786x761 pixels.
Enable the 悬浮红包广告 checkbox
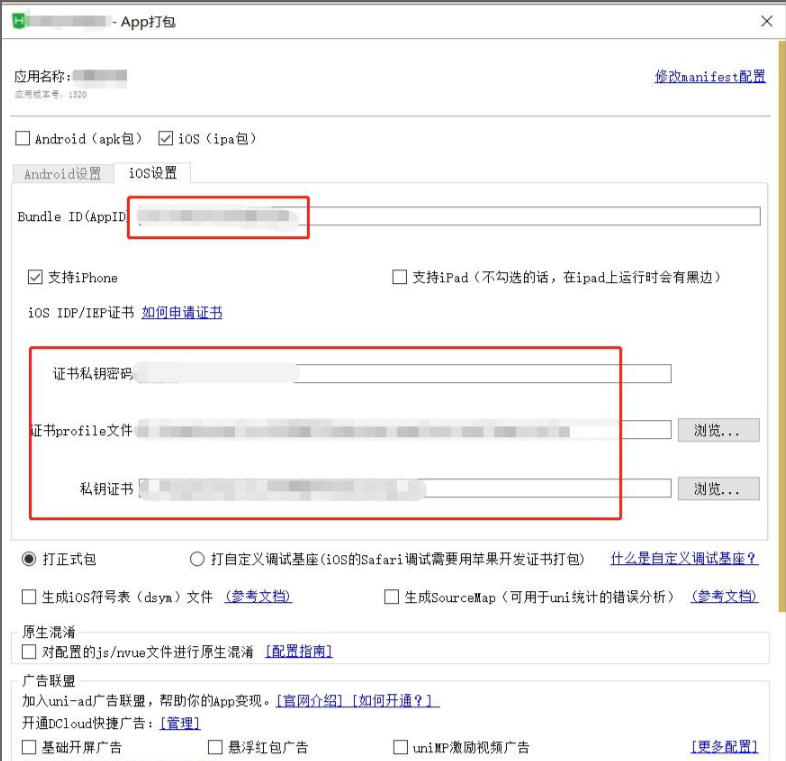pyautogui.click(x=215, y=747)
